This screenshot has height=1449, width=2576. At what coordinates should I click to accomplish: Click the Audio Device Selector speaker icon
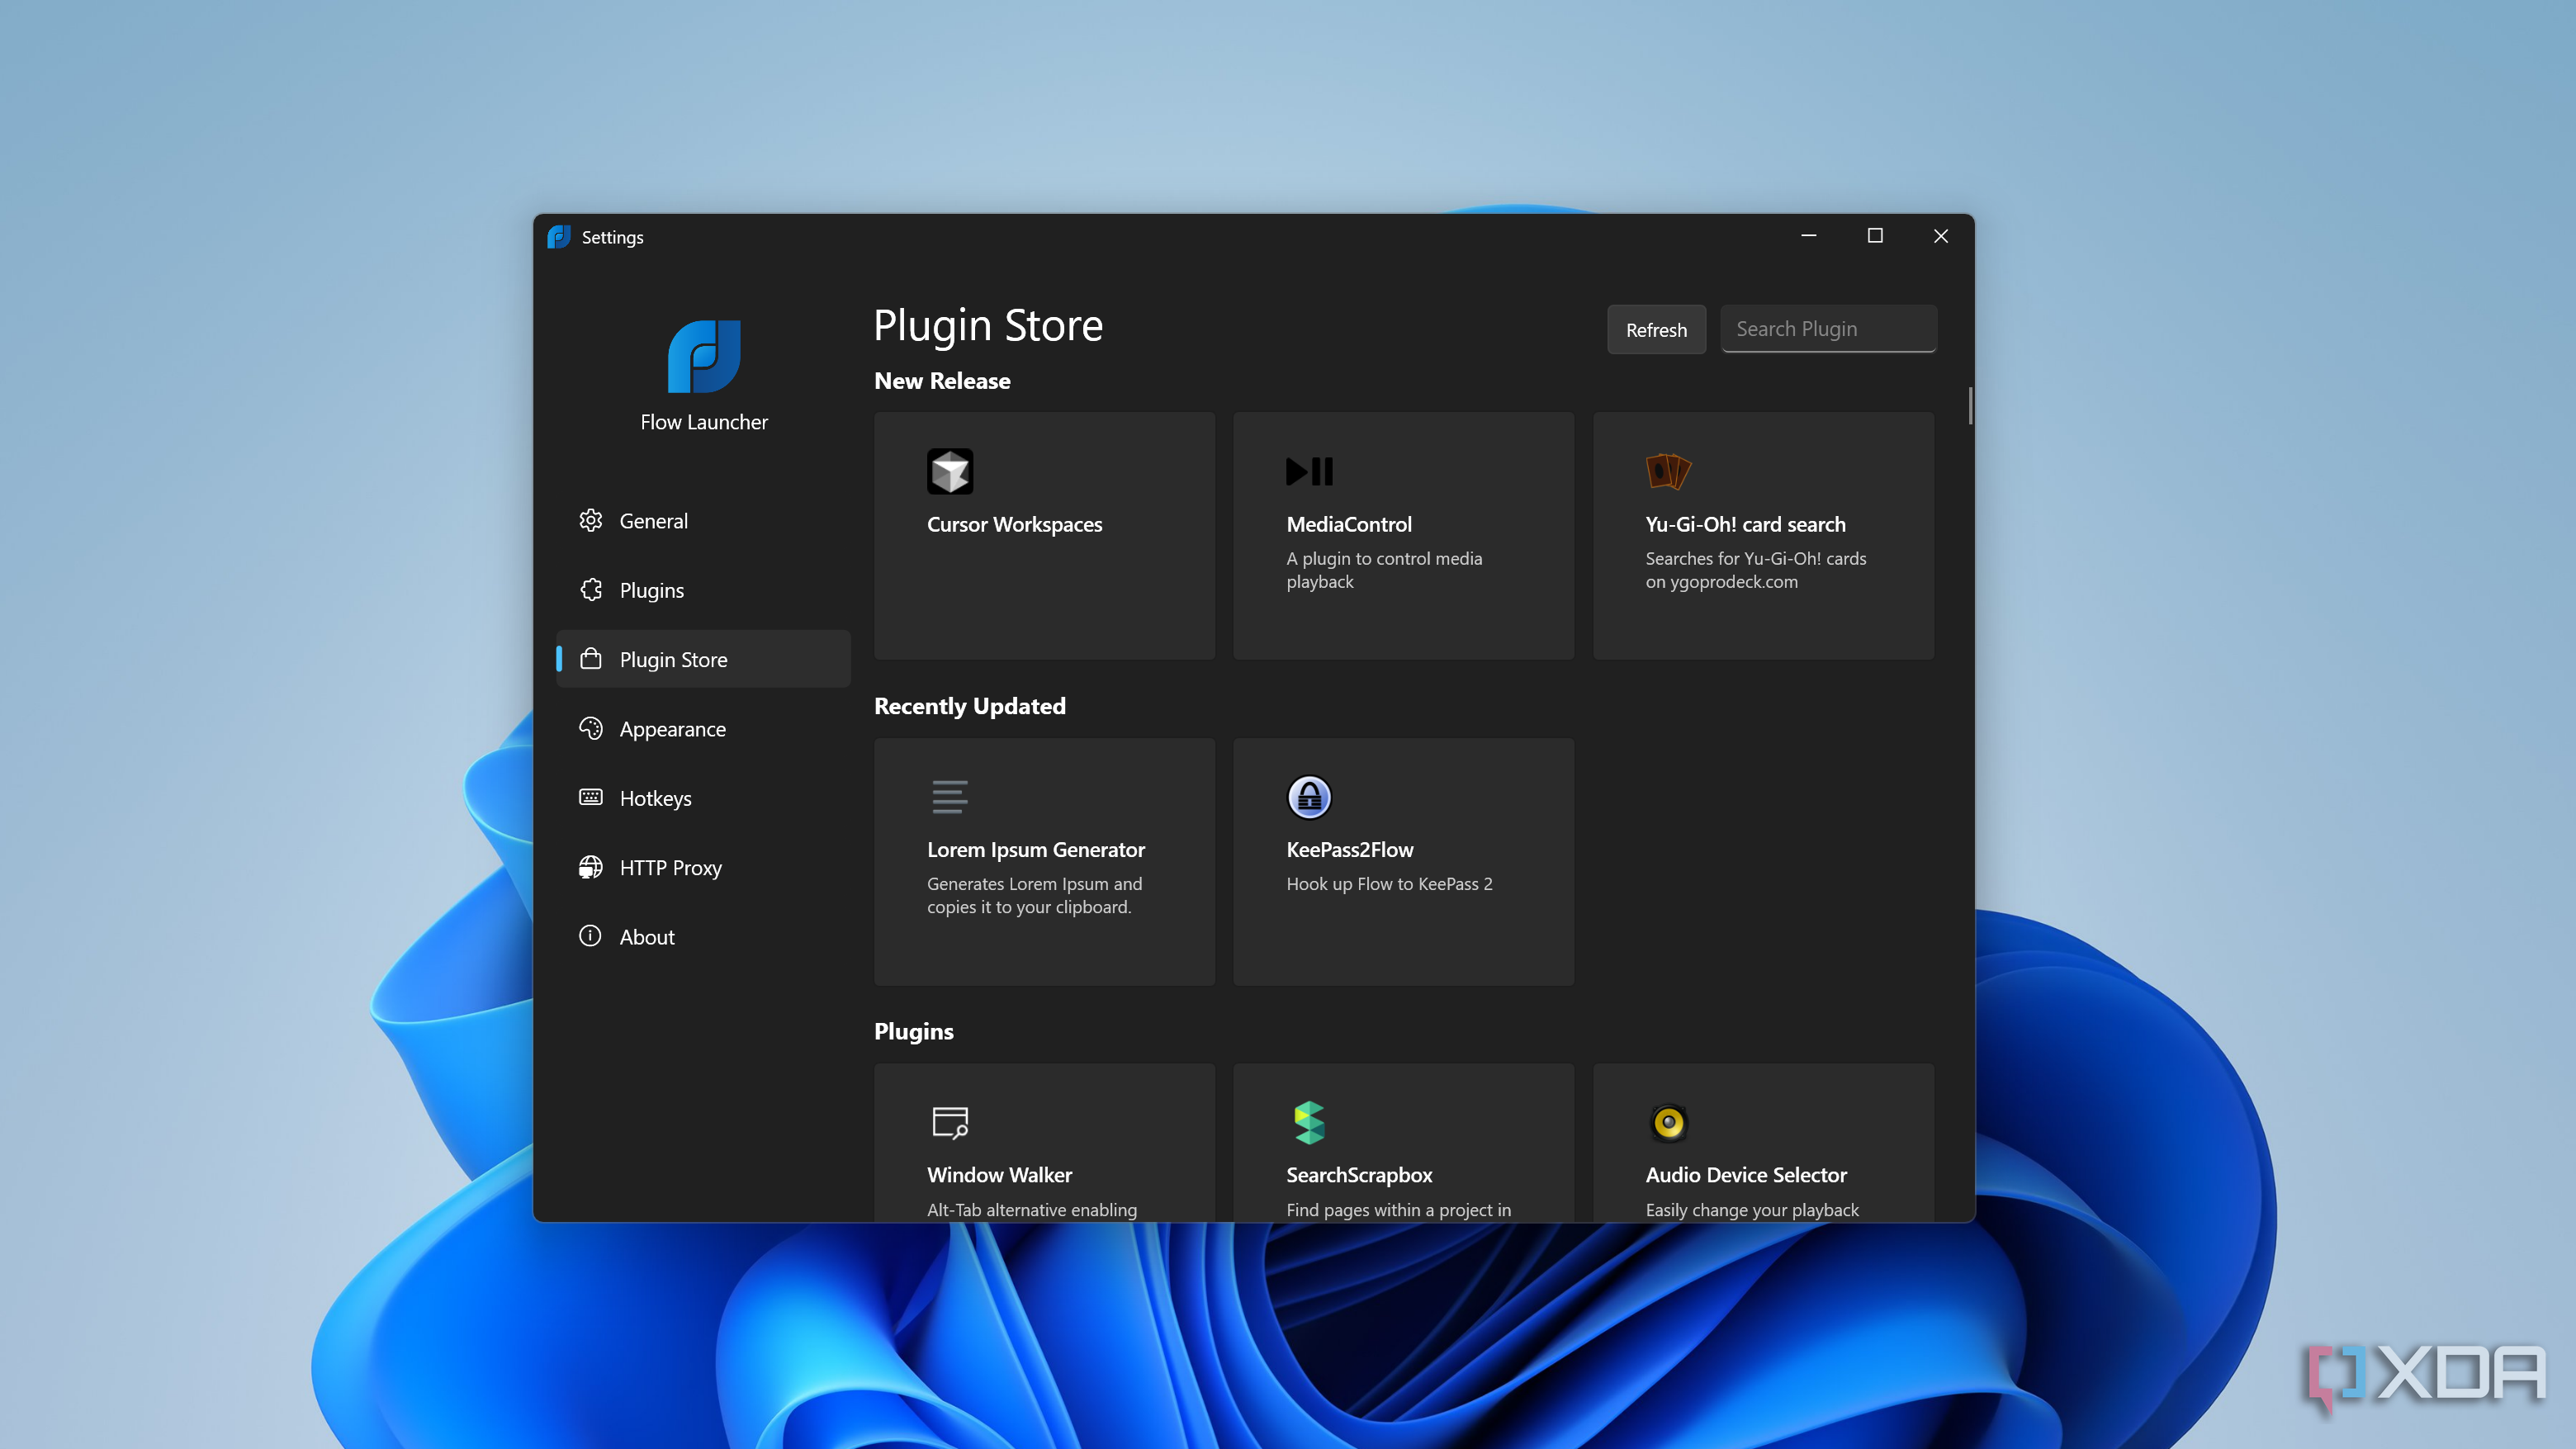pos(1668,1122)
